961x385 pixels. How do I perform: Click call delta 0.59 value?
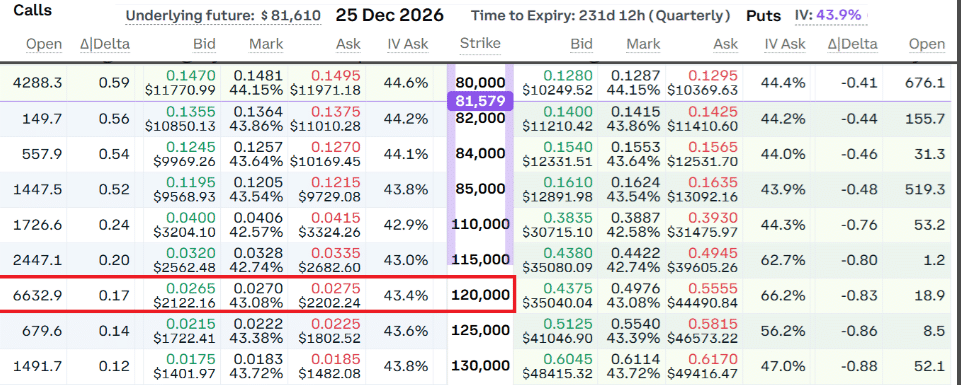point(115,82)
